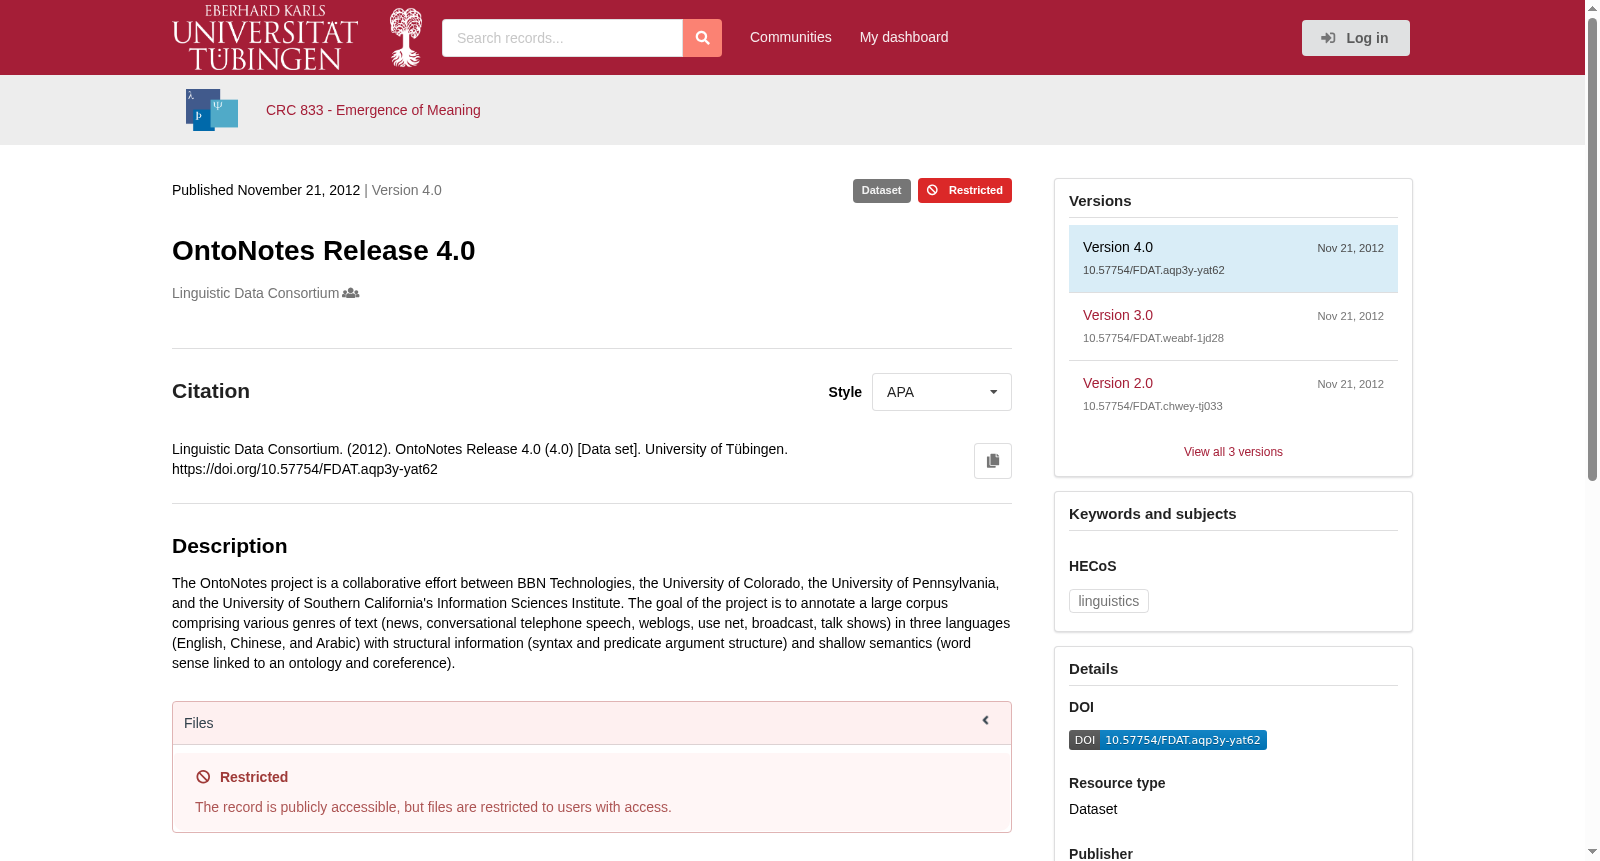The width and height of the screenshot is (1600, 861).
Task: Click the Log in button
Action: pos(1356,38)
